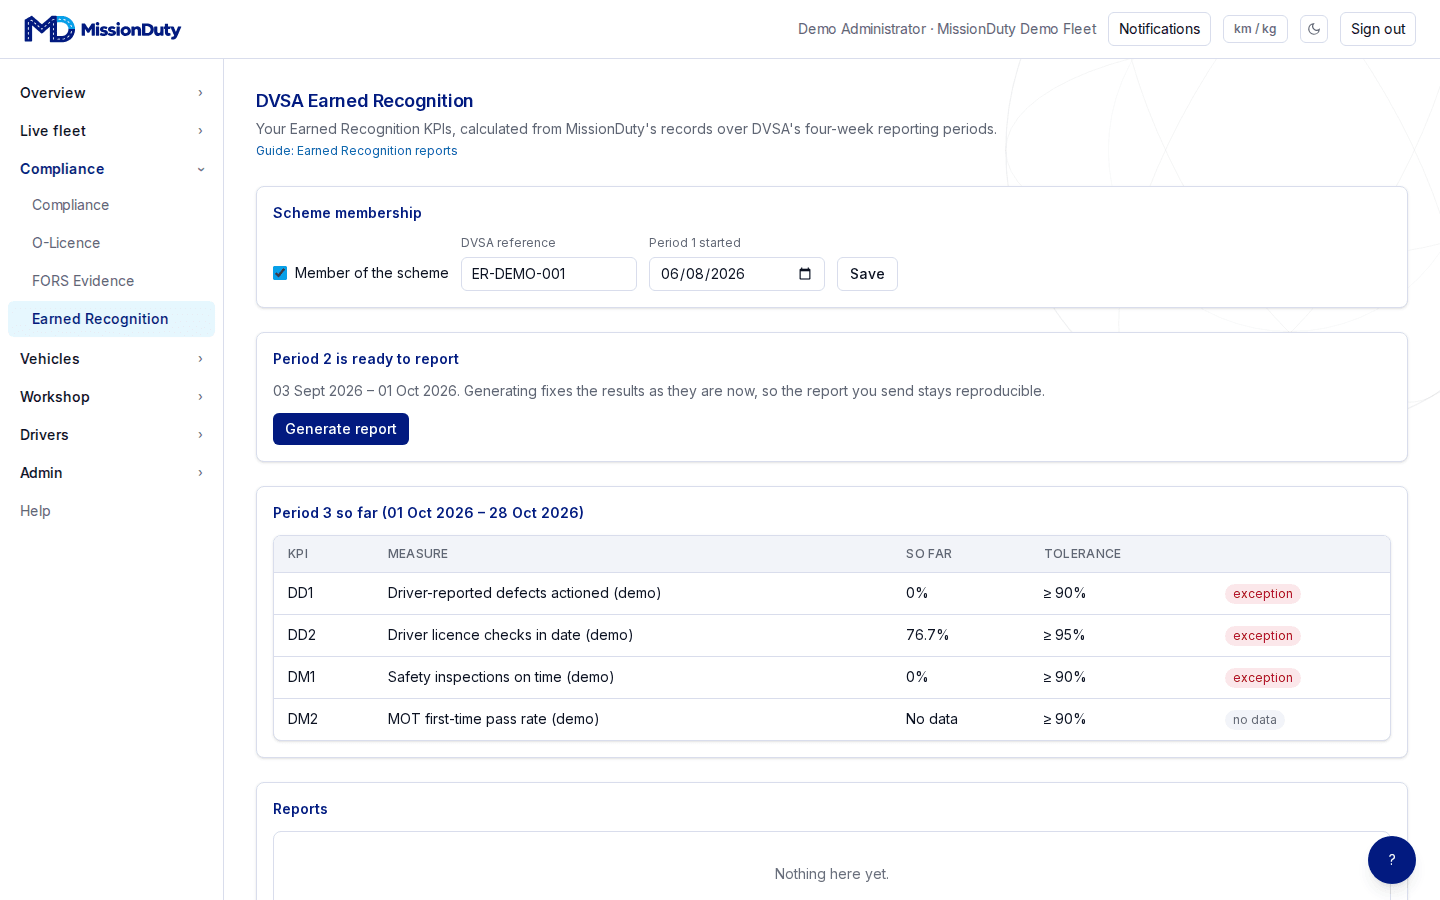Click 'Period 2 is ready to report' heading
Viewport: 1440px width, 900px height.
(x=366, y=359)
